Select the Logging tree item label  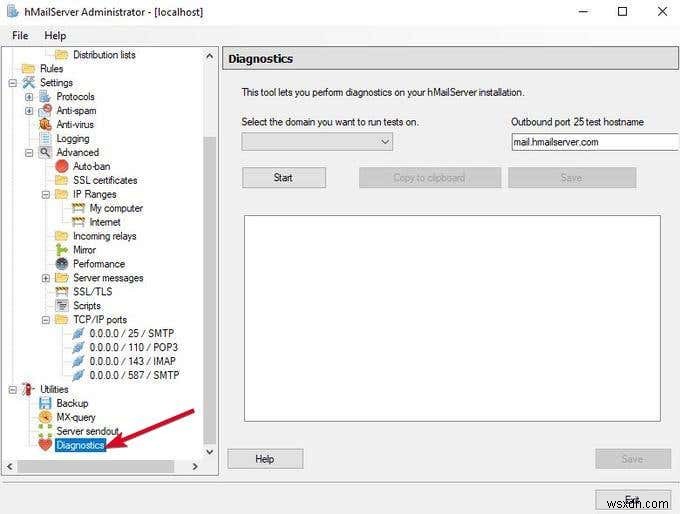click(73, 139)
